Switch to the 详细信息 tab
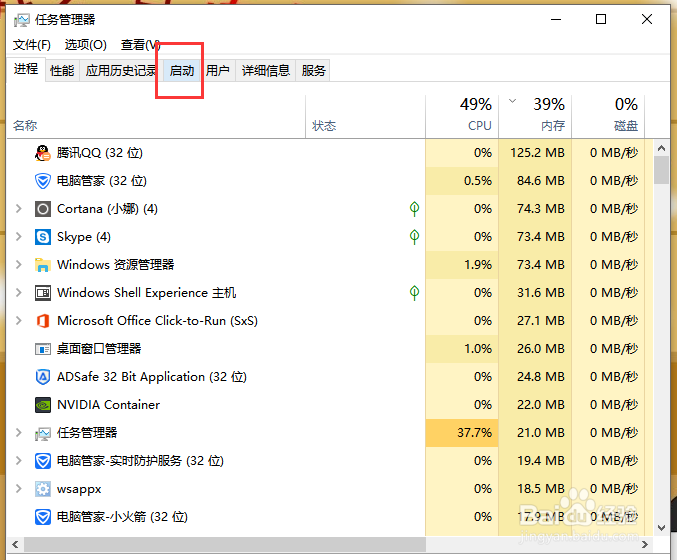The width and height of the screenshot is (677, 560). pos(266,70)
